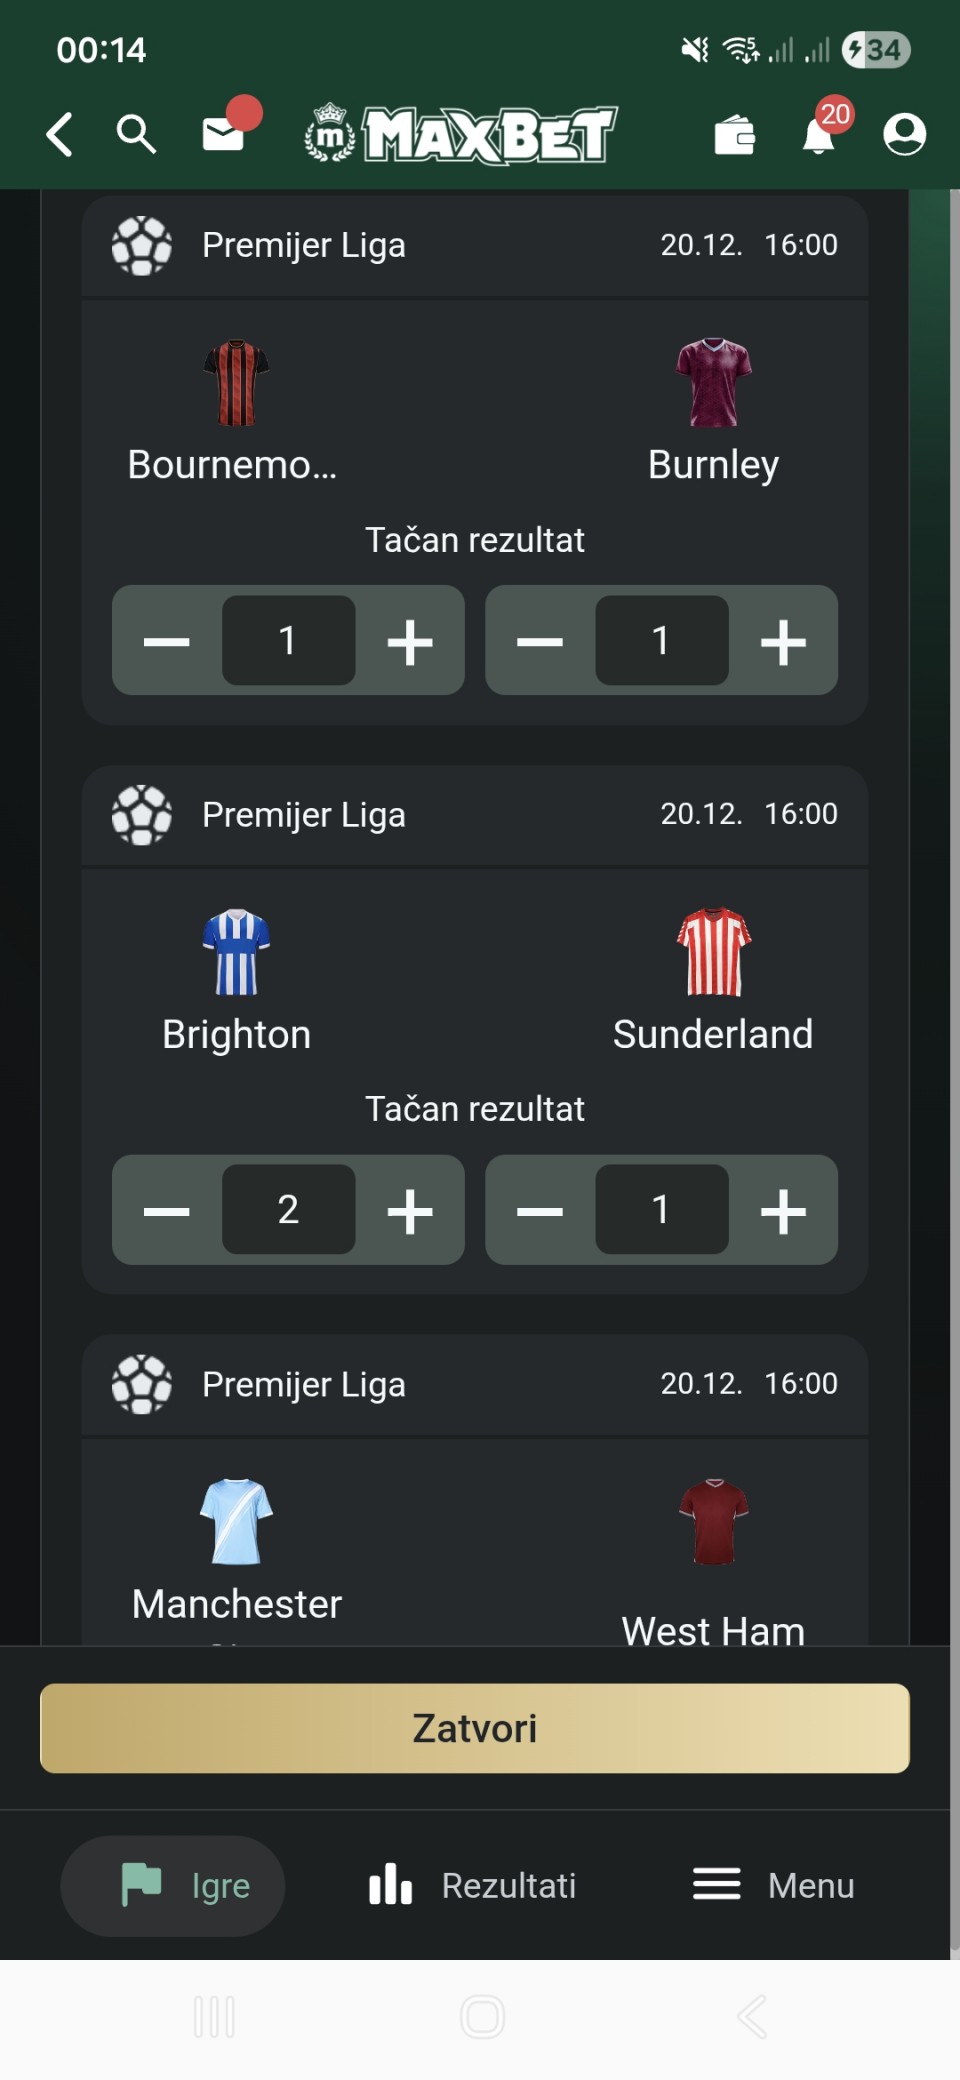This screenshot has width=960, height=2080.
Task: Open user profile account icon
Action: tap(904, 134)
